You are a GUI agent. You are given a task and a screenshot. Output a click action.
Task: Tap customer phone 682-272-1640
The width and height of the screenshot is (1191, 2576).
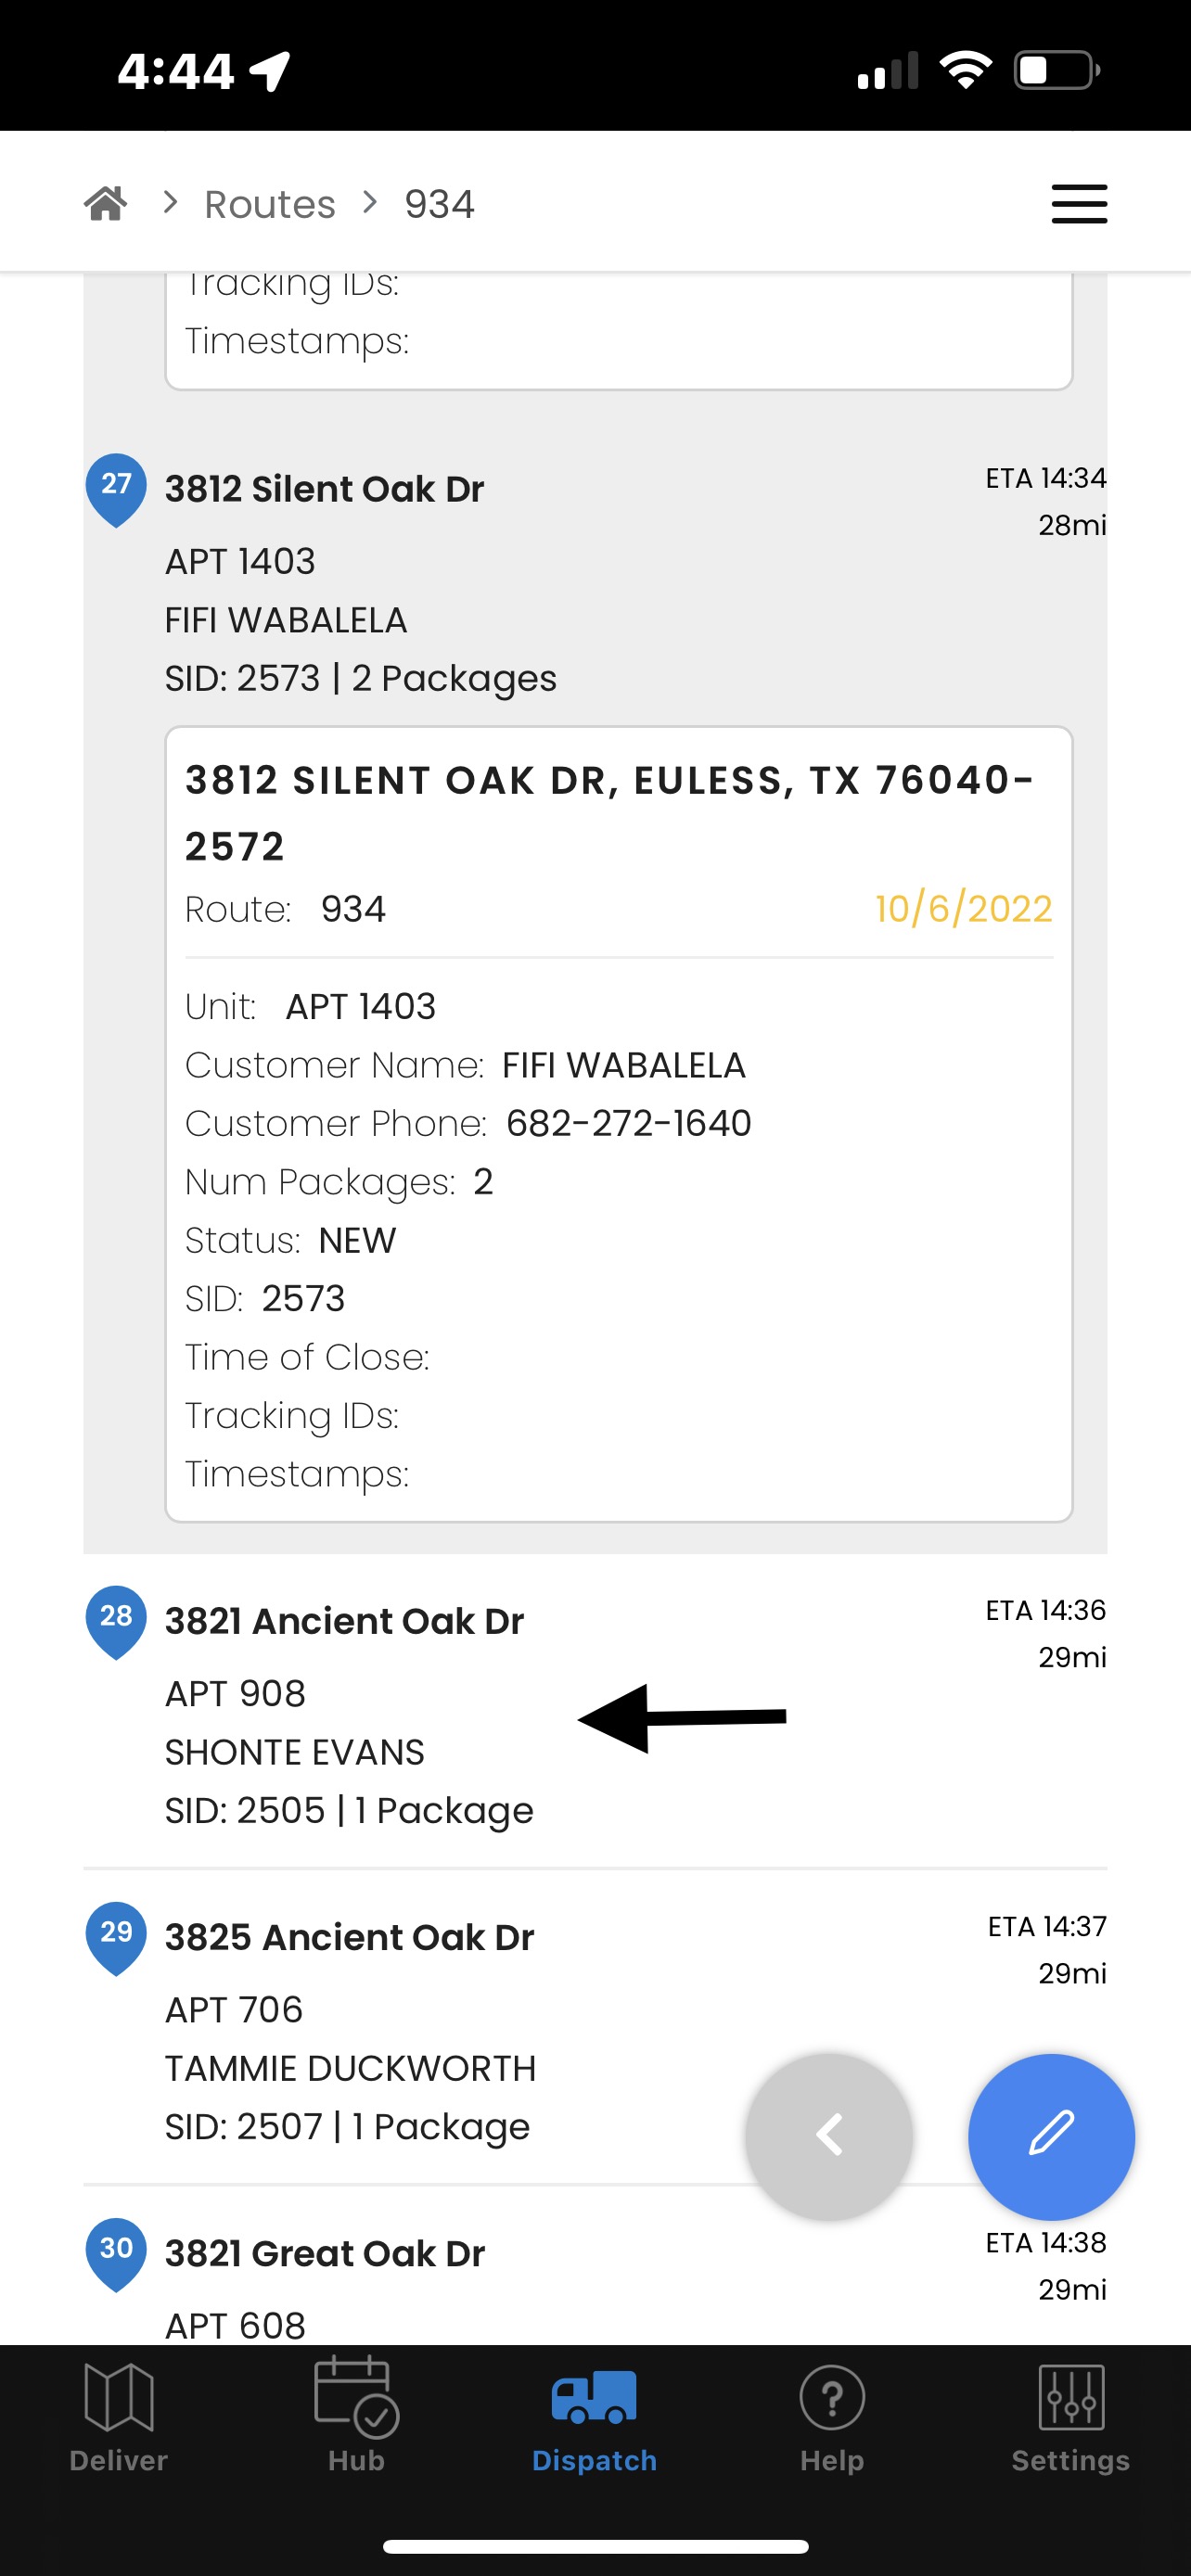tap(628, 1124)
